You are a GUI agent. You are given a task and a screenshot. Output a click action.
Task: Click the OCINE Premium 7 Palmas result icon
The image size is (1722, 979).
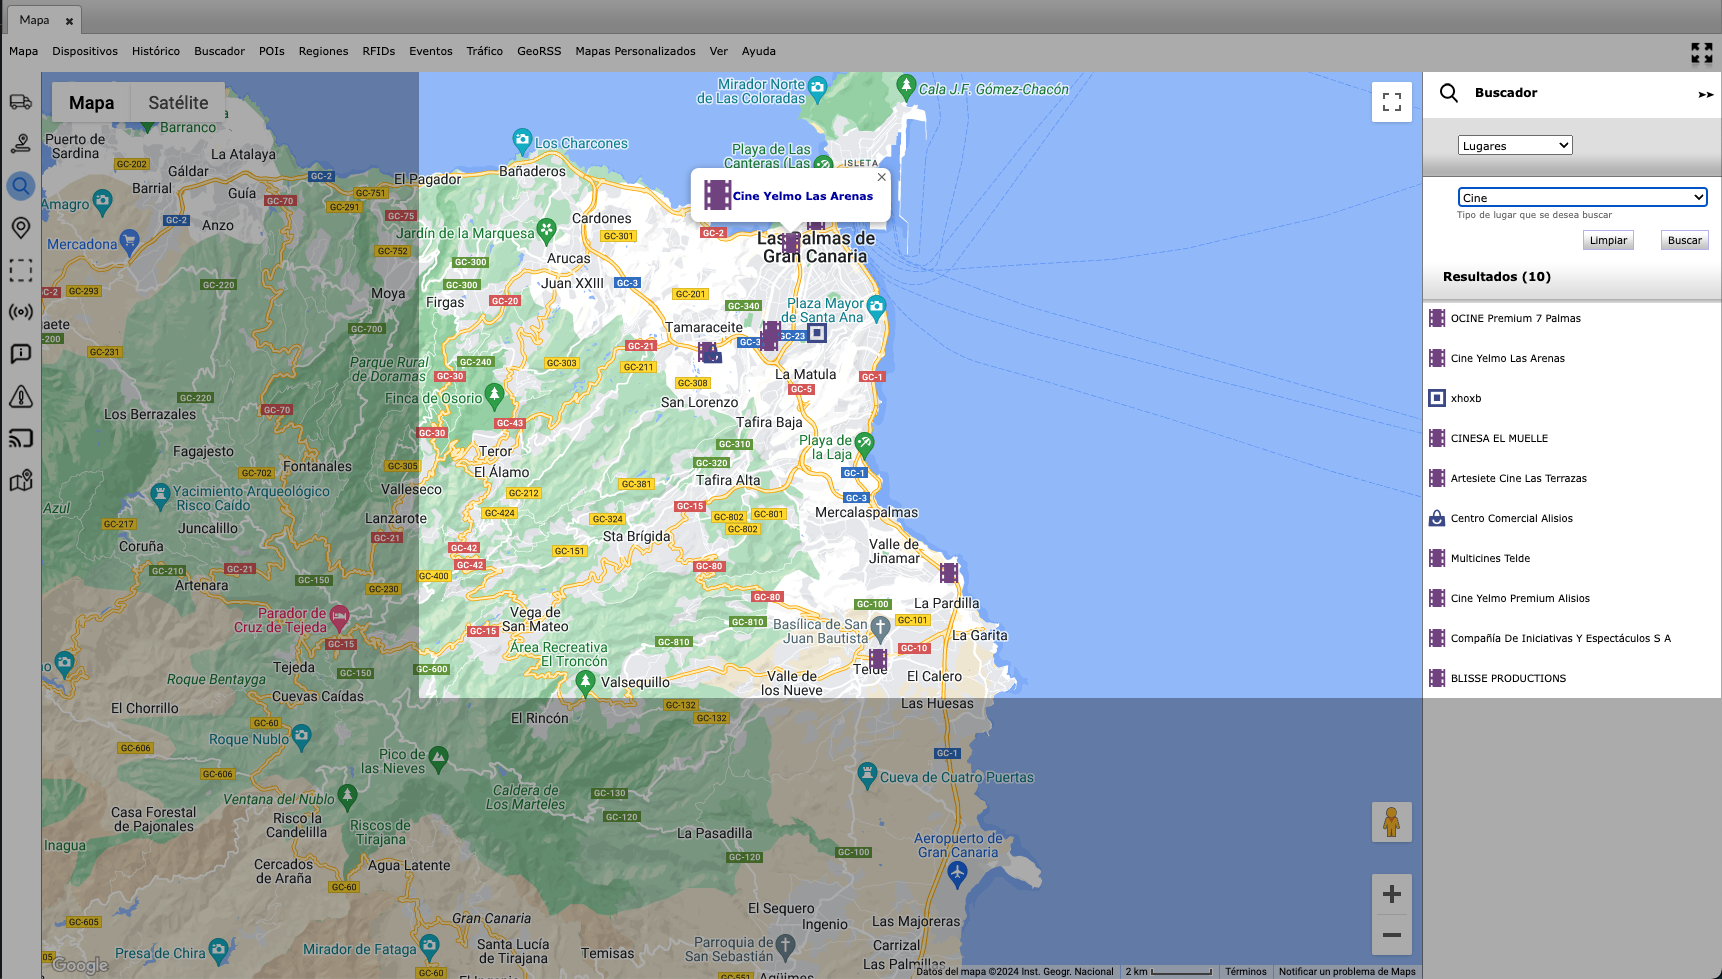click(x=1437, y=318)
